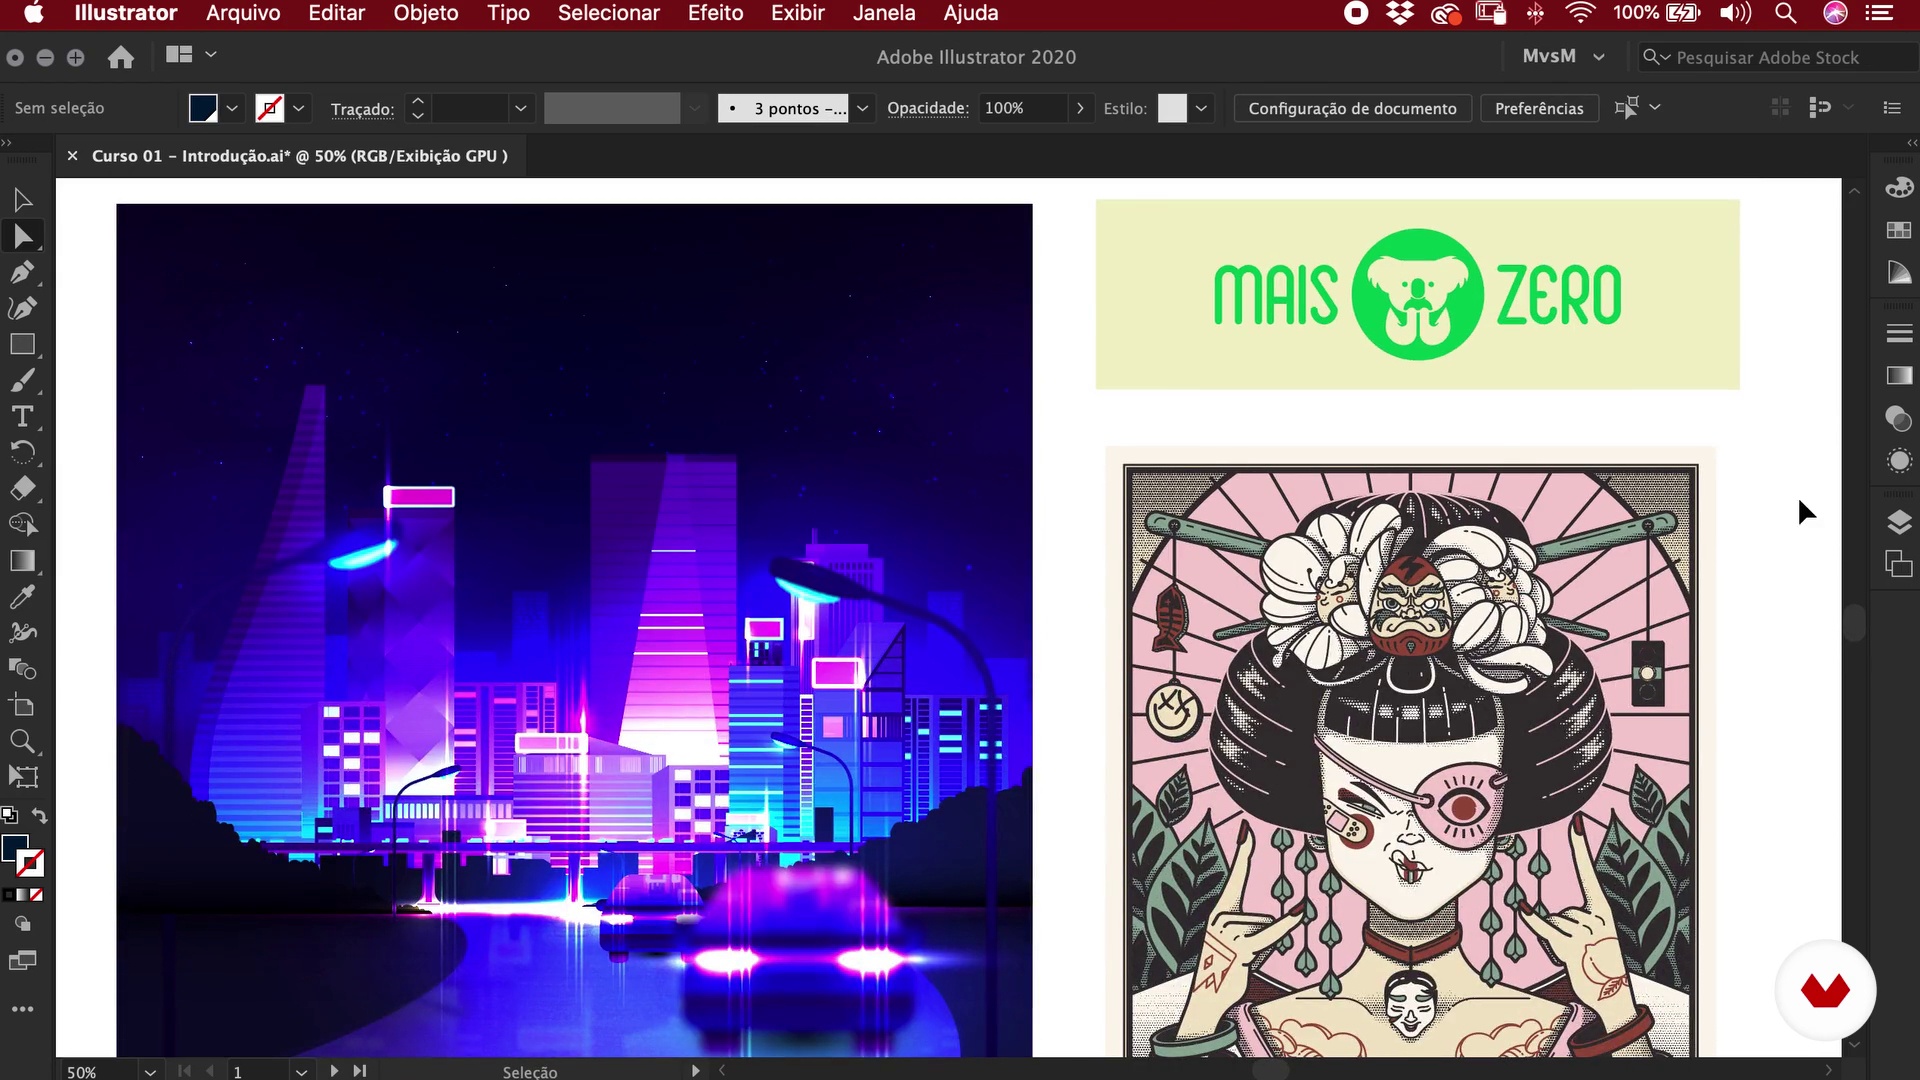
Task: Select the Shape Builder tool
Action: (22, 525)
